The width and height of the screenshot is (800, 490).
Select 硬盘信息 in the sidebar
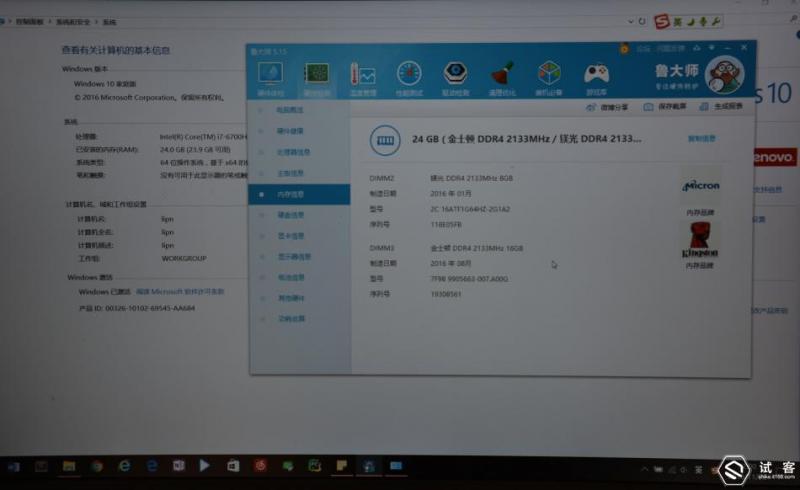[x=290, y=215]
